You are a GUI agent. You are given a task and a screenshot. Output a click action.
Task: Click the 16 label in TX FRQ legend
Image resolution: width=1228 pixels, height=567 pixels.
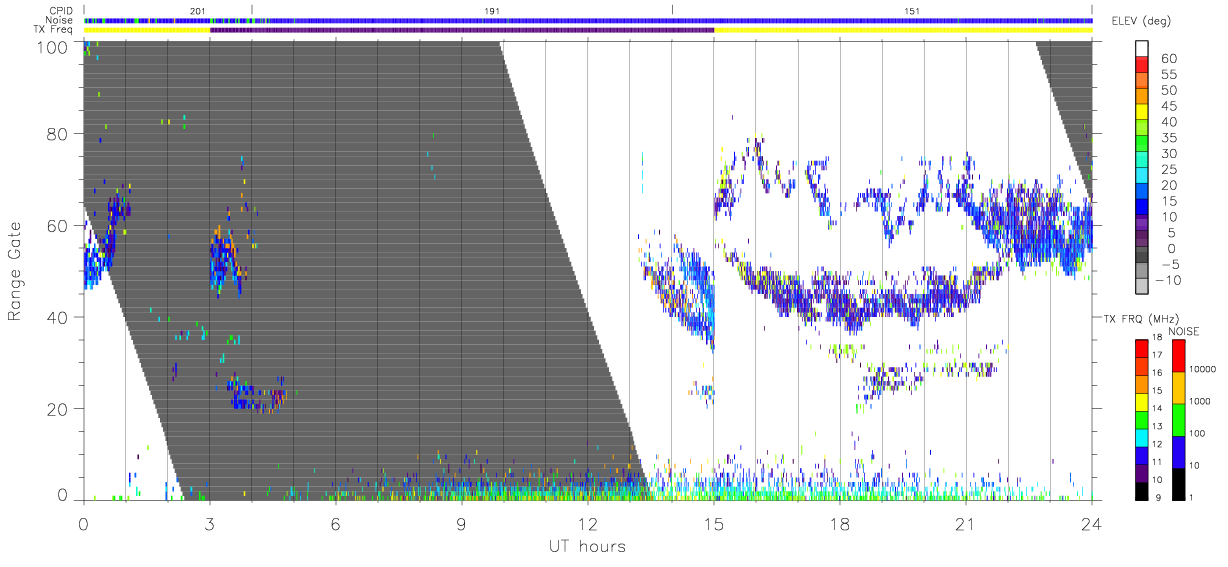pos(1159,373)
